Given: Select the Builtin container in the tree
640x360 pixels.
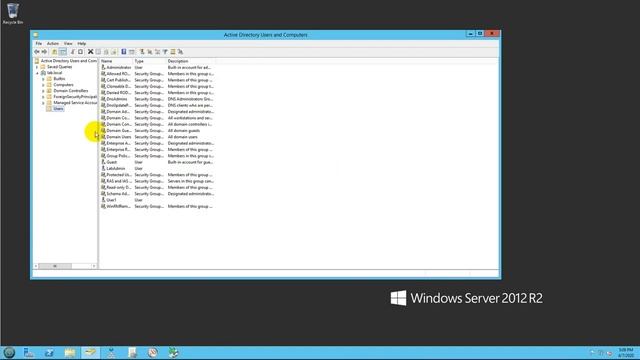Looking at the screenshot, I should pyautogui.click(x=59, y=79).
